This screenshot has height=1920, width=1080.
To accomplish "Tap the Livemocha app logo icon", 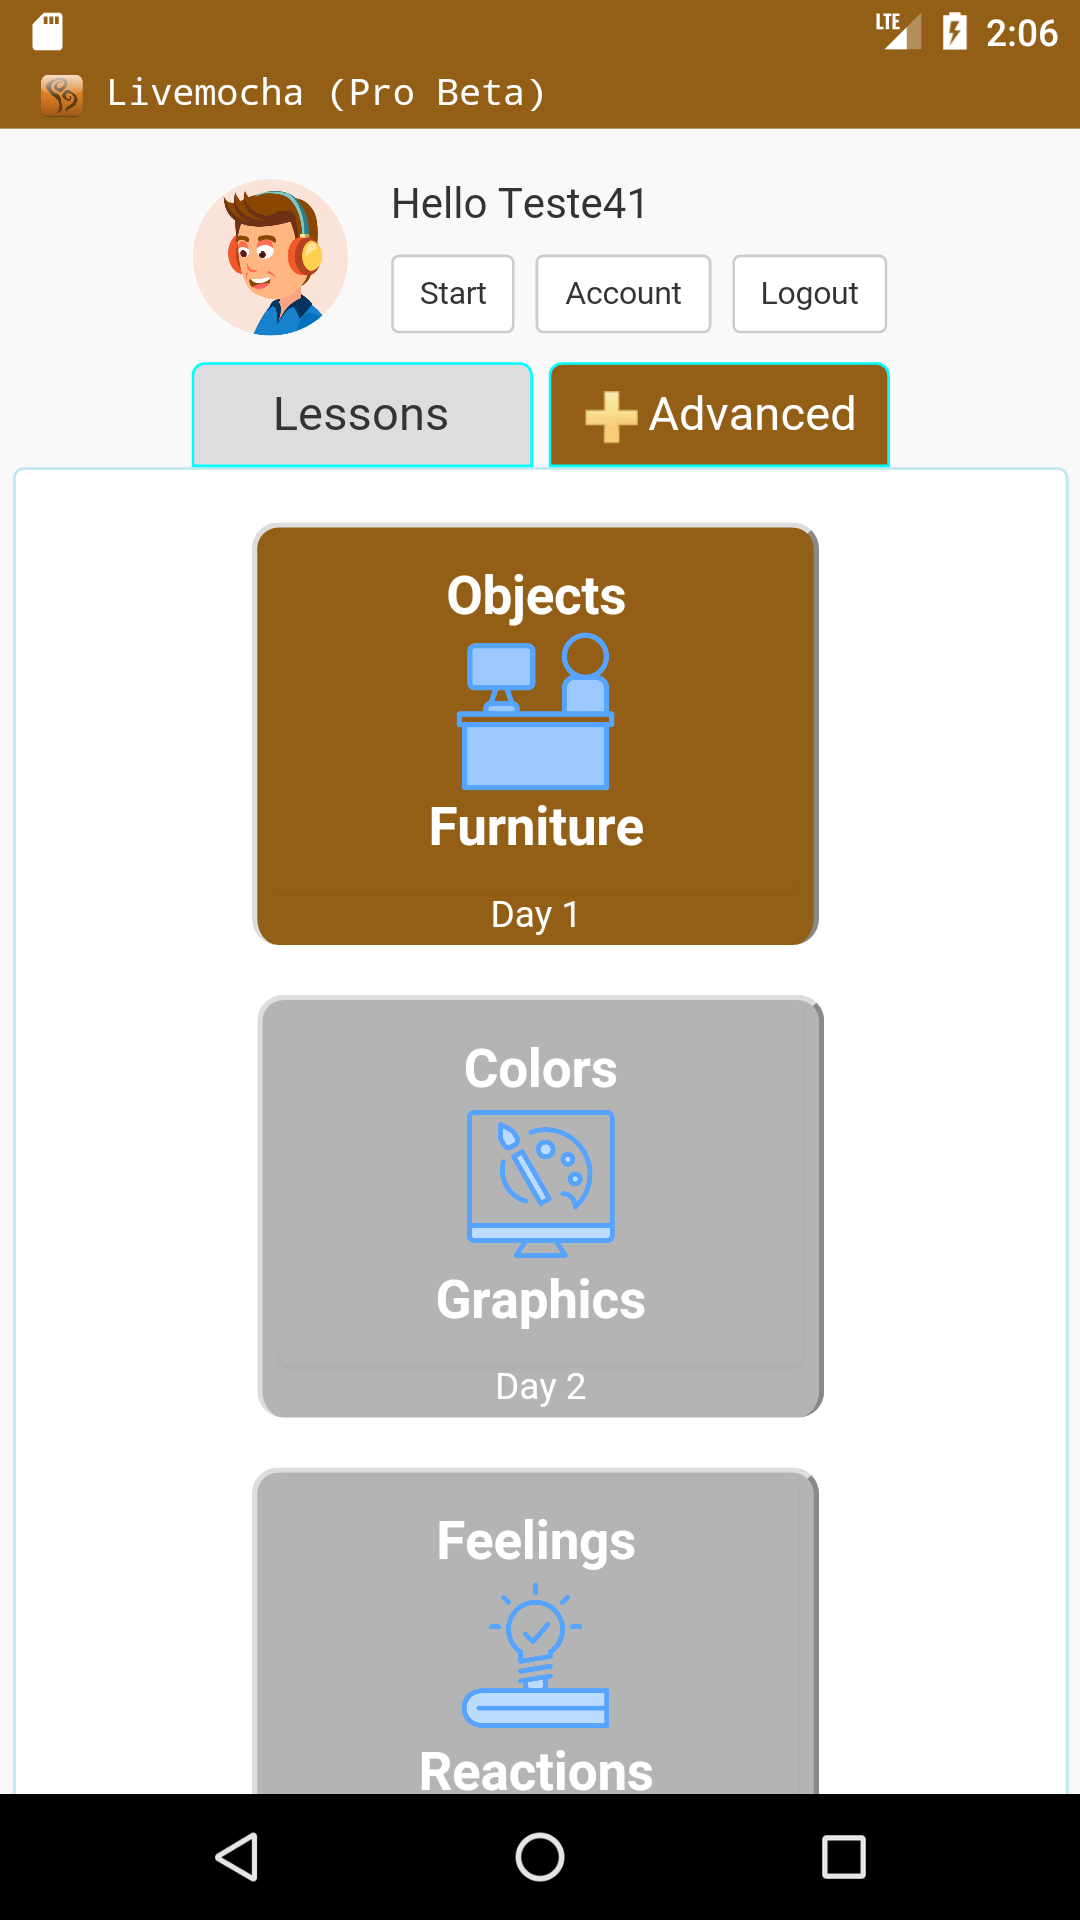I will click(61, 94).
